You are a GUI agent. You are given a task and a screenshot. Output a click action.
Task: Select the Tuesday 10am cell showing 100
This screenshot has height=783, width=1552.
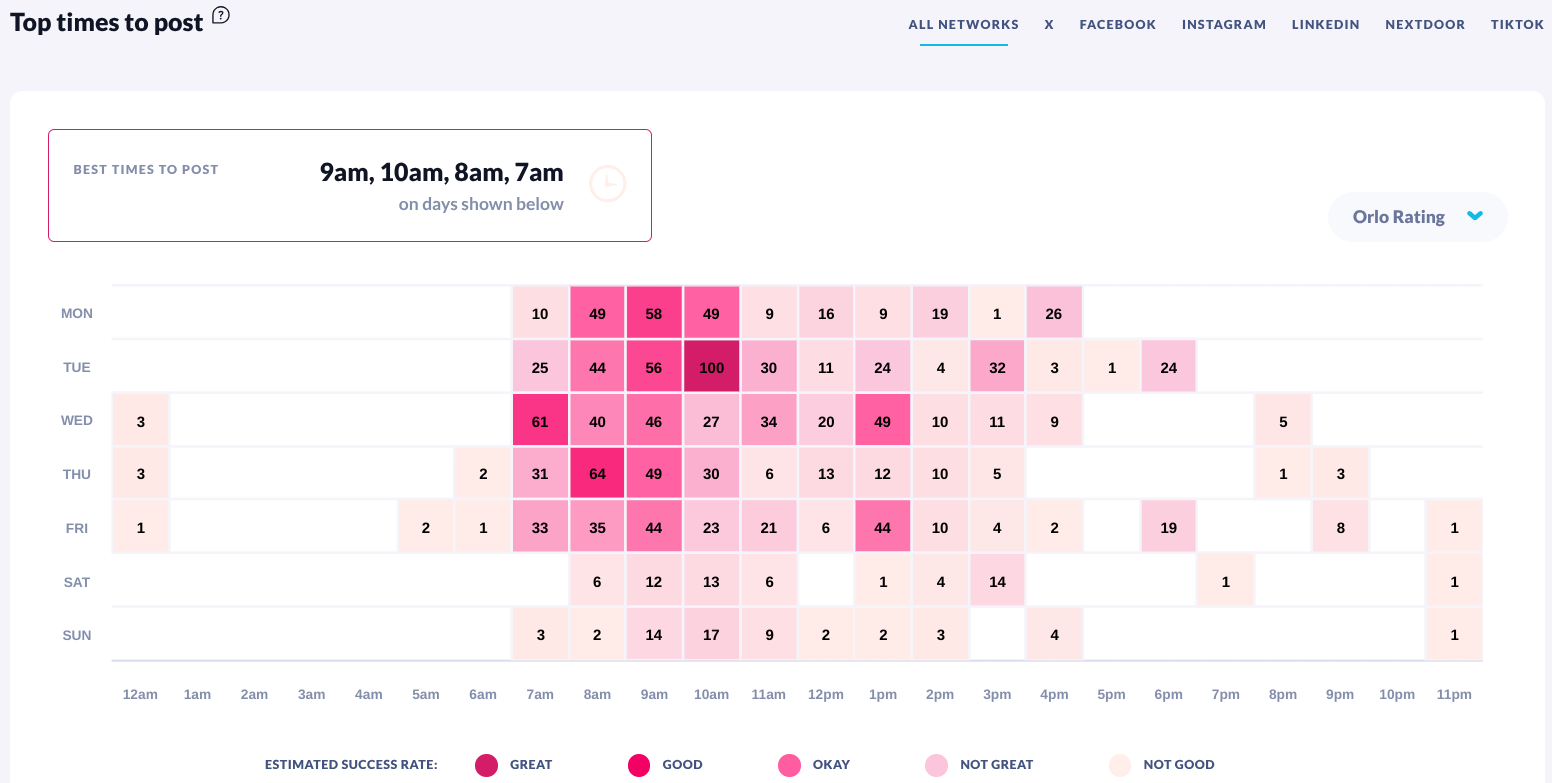(x=711, y=367)
